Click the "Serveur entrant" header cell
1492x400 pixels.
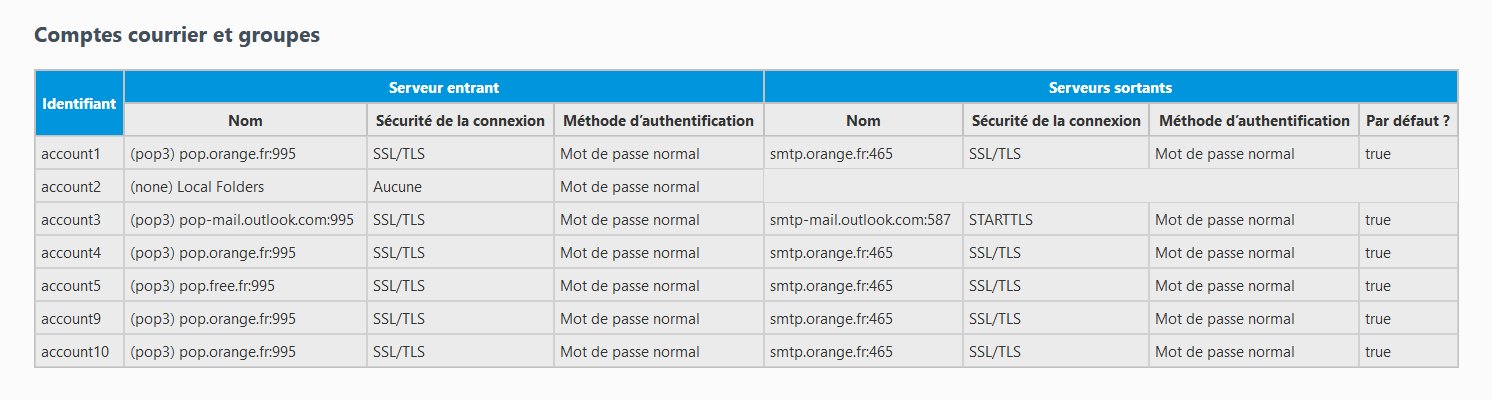pos(443,87)
